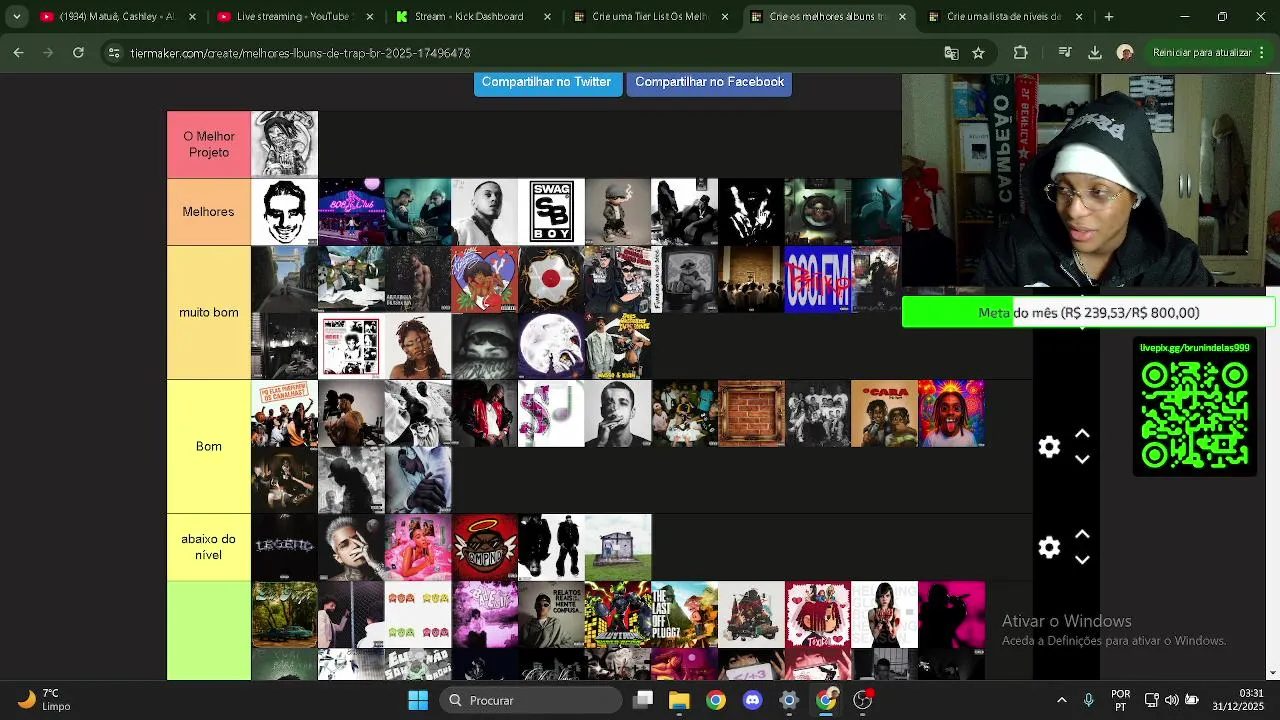Image resolution: width=1280 pixels, height=720 pixels.
Task: Move the abaixo do nível tier down
Action: click(1082, 560)
